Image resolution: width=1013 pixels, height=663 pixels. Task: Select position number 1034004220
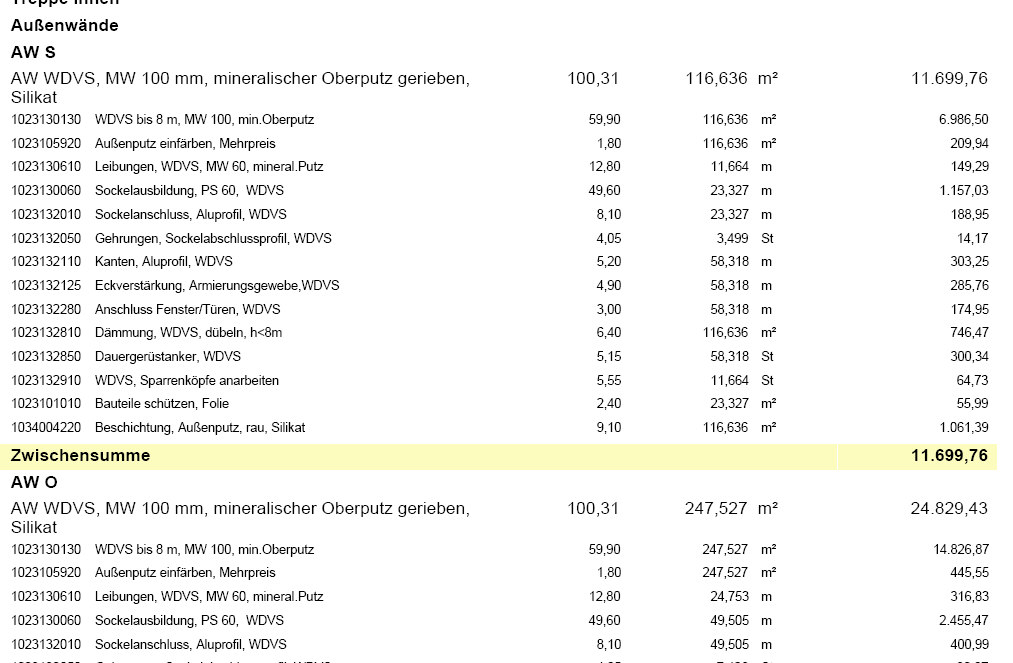tap(46, 428)
